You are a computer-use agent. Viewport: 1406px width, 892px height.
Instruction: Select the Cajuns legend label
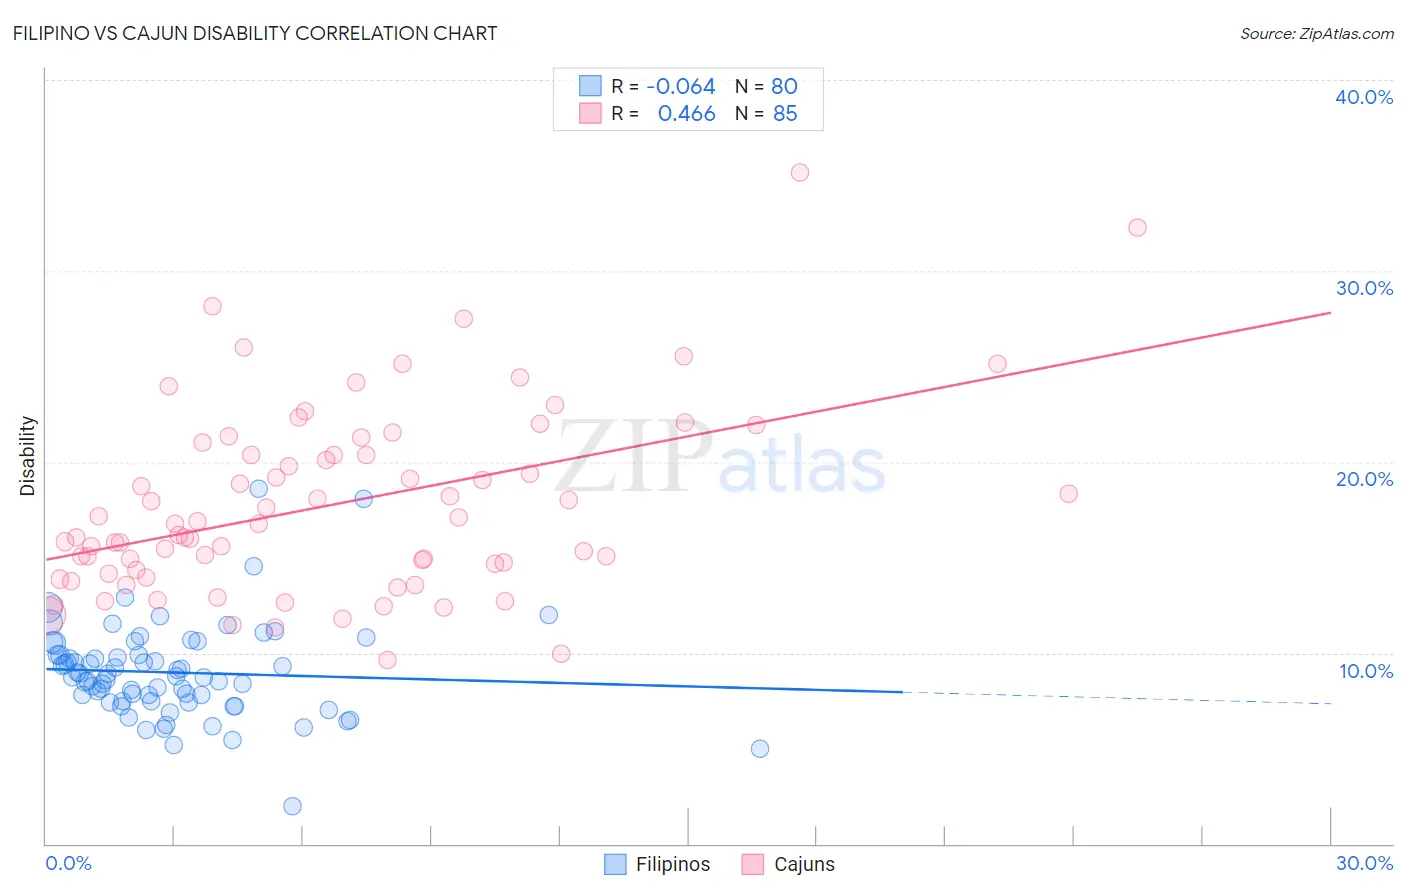(804, 864)
